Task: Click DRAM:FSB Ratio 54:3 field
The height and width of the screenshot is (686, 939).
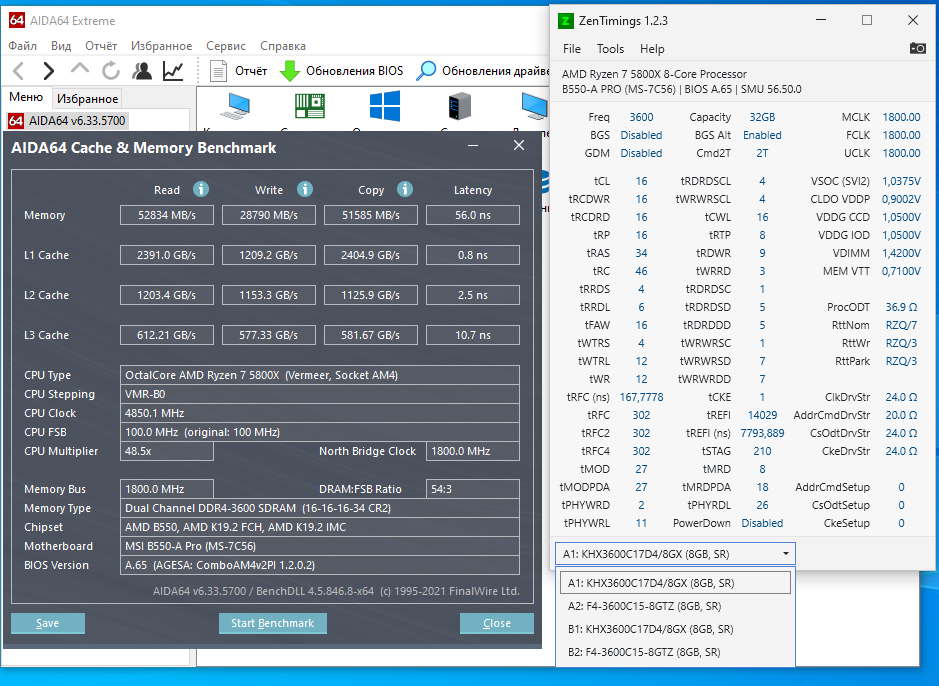Action: [473, 489]
